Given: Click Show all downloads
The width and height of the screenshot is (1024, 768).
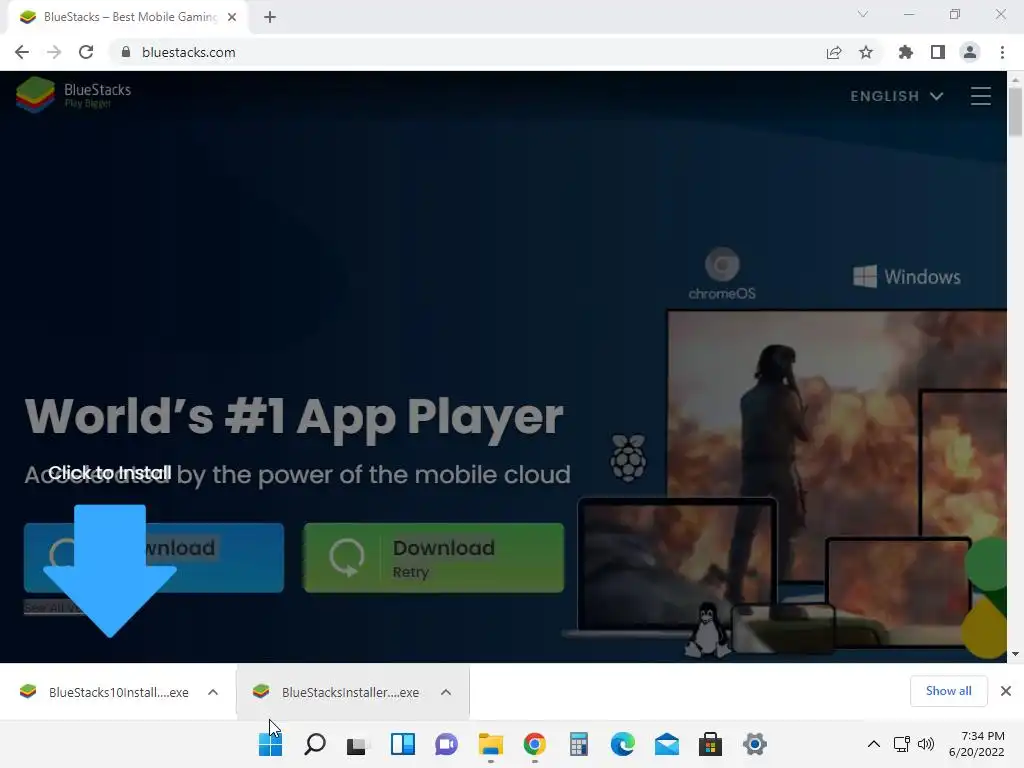Looking at the screenshot, I should click(x=948, y=691).
